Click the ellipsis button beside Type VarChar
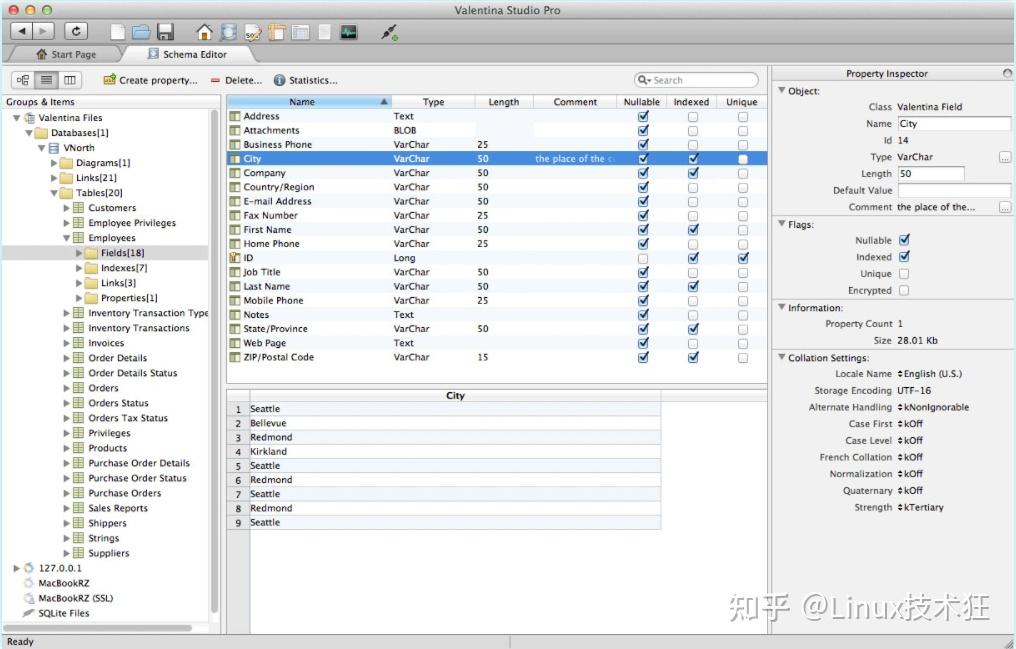Screen dimensions: 1016x649 (1005, 157)
